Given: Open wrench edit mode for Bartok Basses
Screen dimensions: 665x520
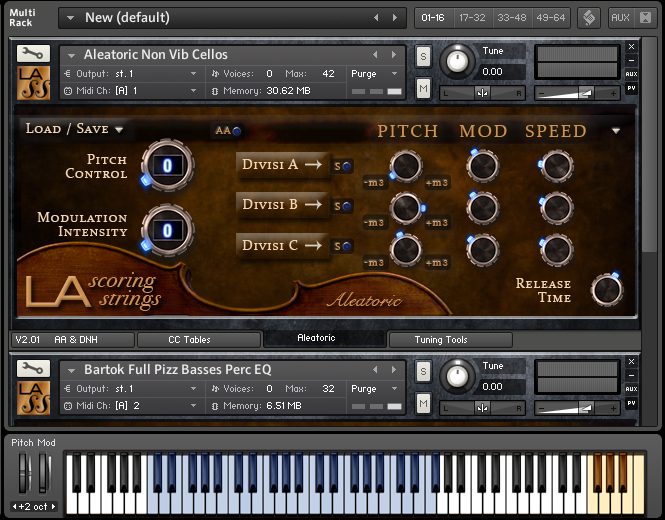Looking at the screenshot, I should click(x=33, y=369).
